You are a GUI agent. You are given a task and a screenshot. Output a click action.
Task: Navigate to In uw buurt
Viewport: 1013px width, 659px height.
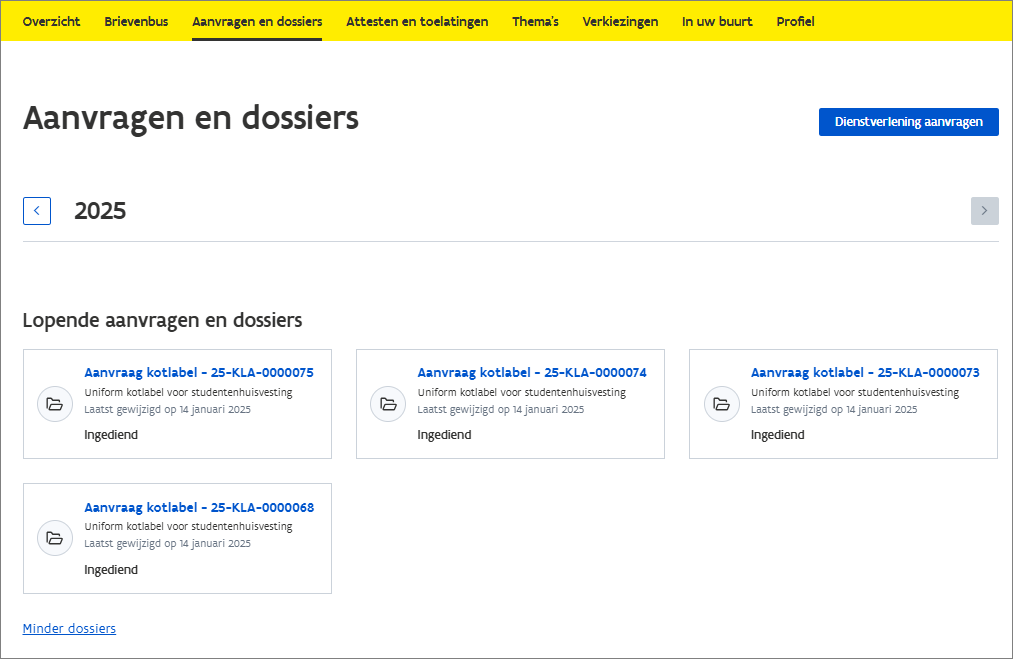[717, 21]
